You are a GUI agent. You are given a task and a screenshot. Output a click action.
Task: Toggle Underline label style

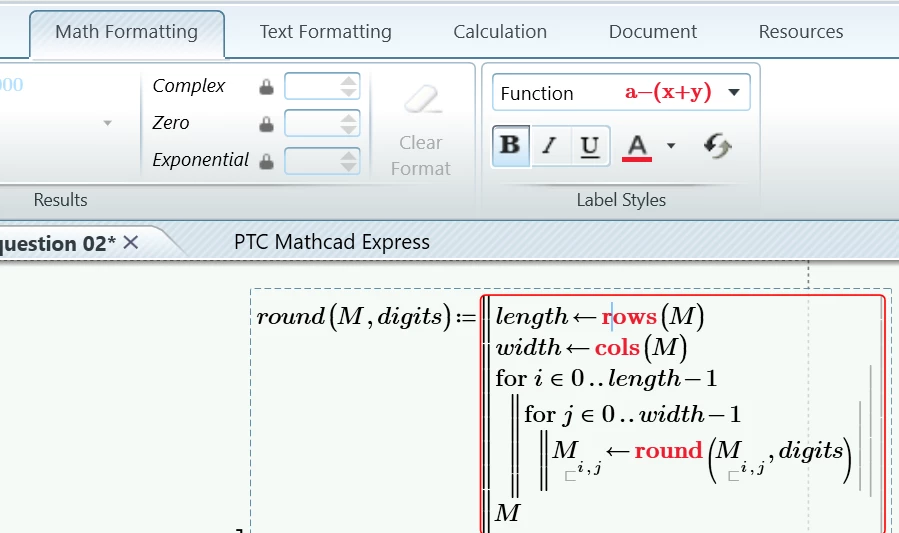pyautogui.click(x=589, y=146)
